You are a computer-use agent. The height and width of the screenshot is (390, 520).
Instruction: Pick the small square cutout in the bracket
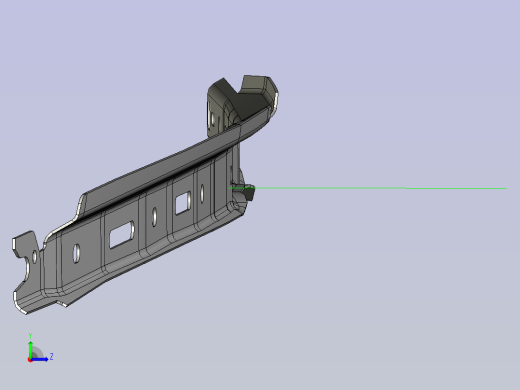pos(183,203)
